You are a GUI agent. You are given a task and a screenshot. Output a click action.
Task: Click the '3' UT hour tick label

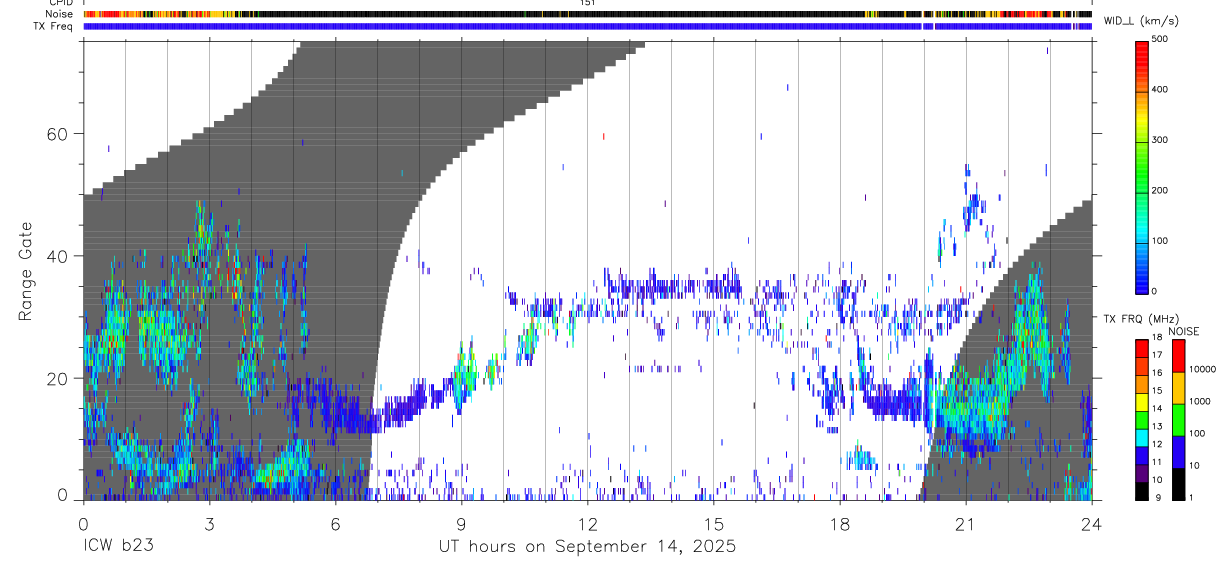coord(209,524)
